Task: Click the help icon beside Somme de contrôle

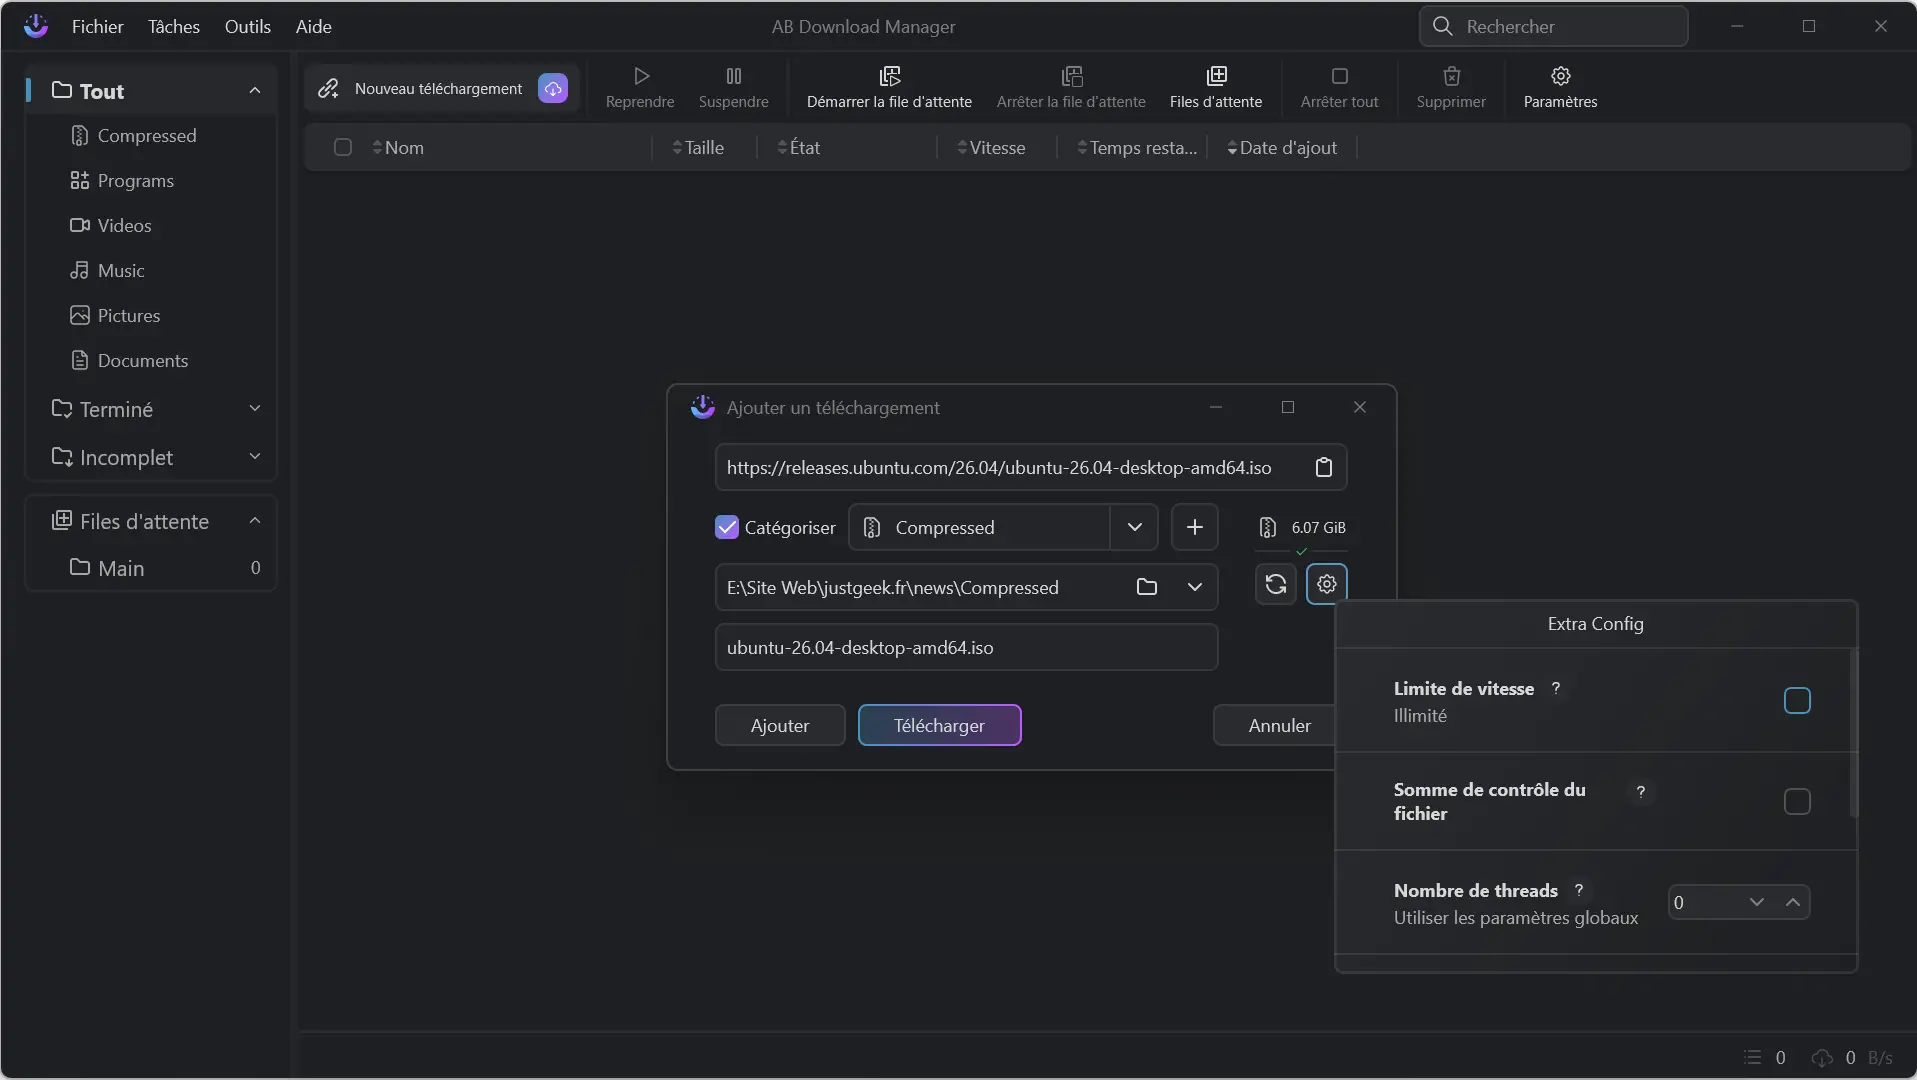Action: pyautogui.click(x=1640, y=791)
